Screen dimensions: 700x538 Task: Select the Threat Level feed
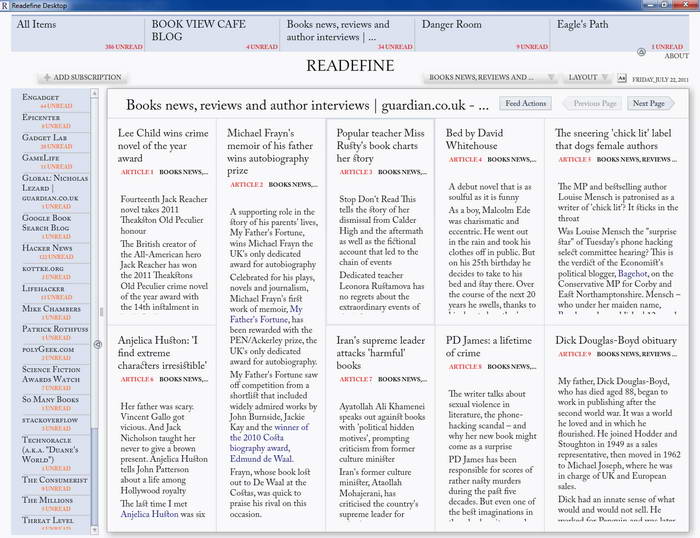(51, 524)
